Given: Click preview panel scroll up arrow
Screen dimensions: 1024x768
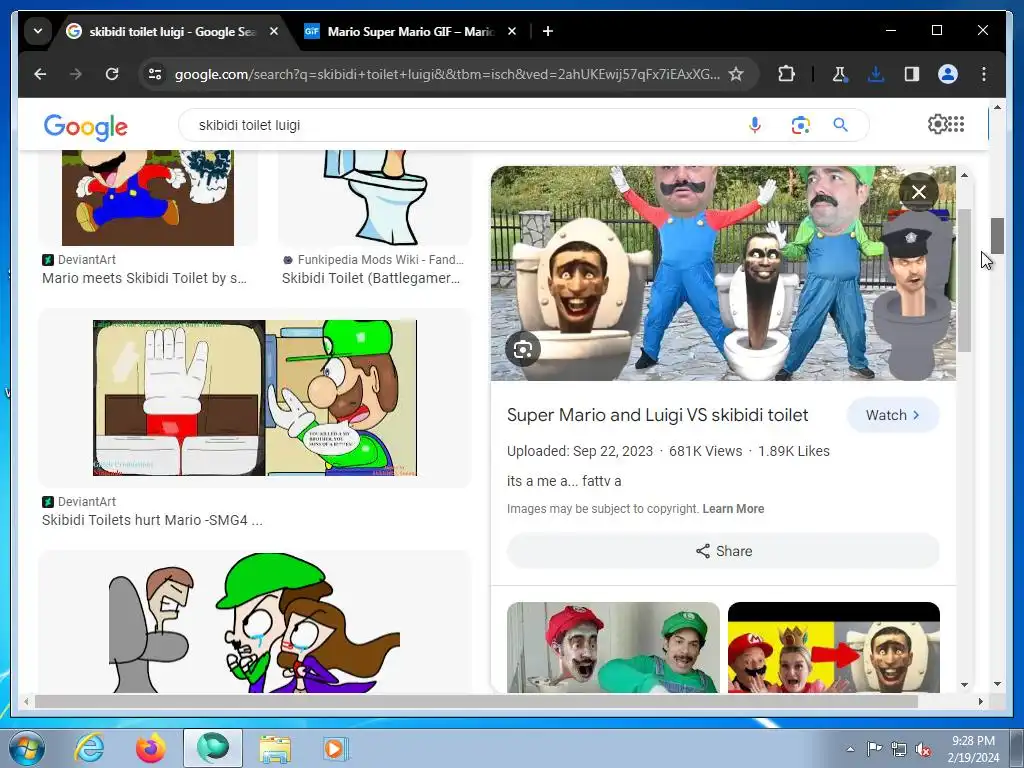Looking at the screenshot, I should pyautogui.click(x=965, y=175).
